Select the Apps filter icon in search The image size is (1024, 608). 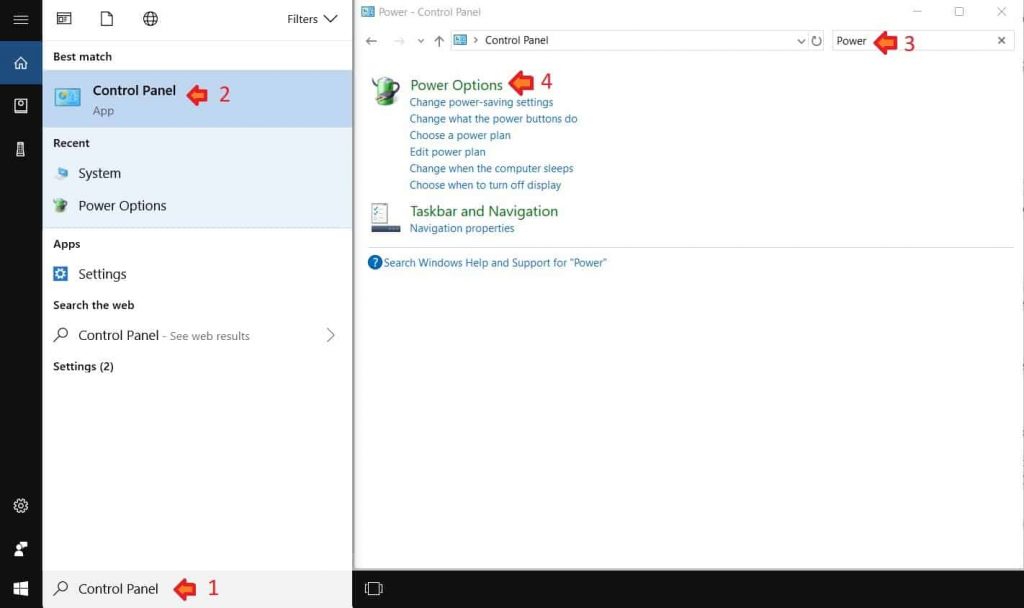64,19
